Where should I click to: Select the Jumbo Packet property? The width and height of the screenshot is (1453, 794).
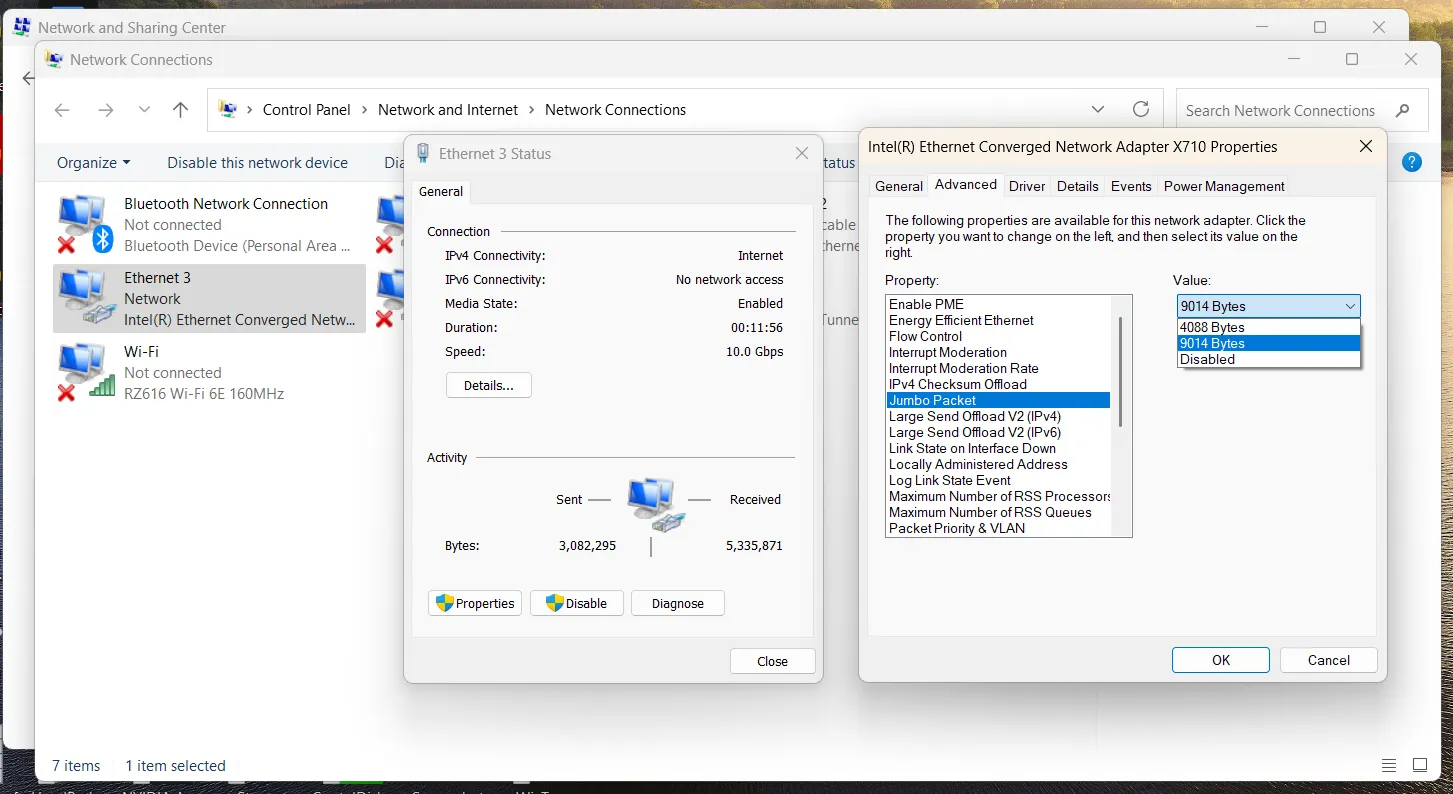pos(998,400)
